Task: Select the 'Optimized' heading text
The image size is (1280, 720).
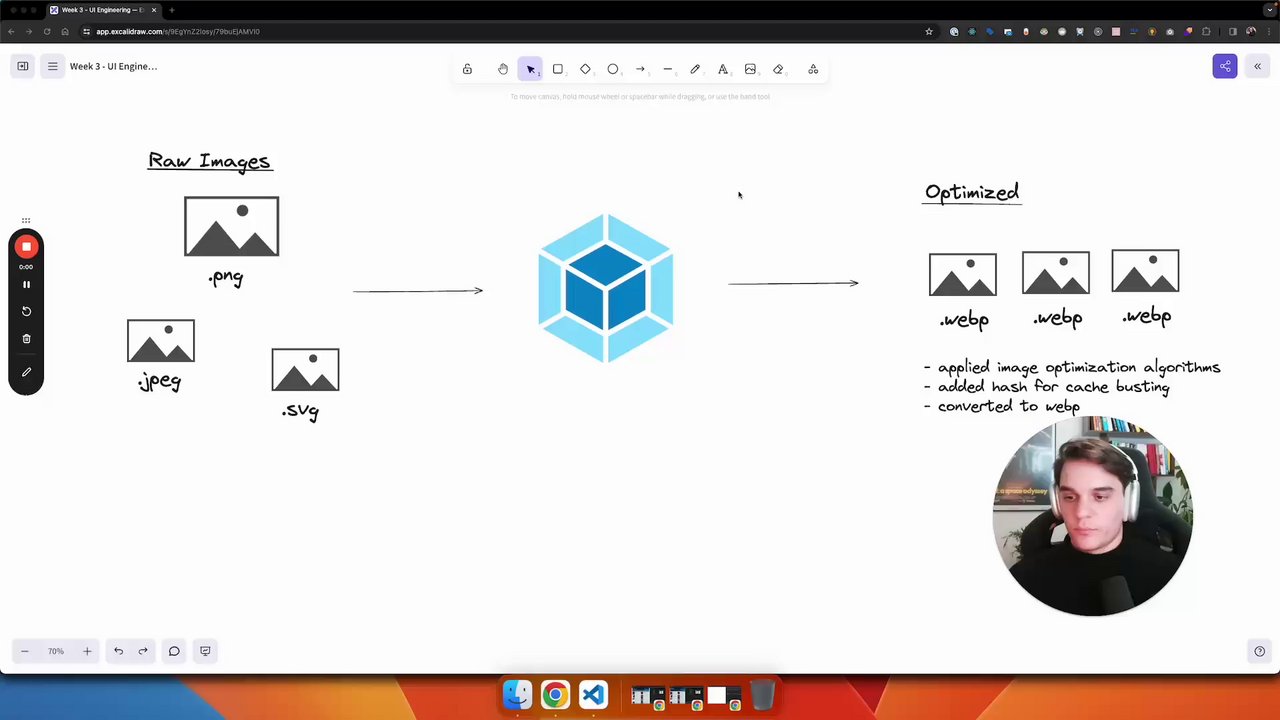Action: tap(972, 192)
